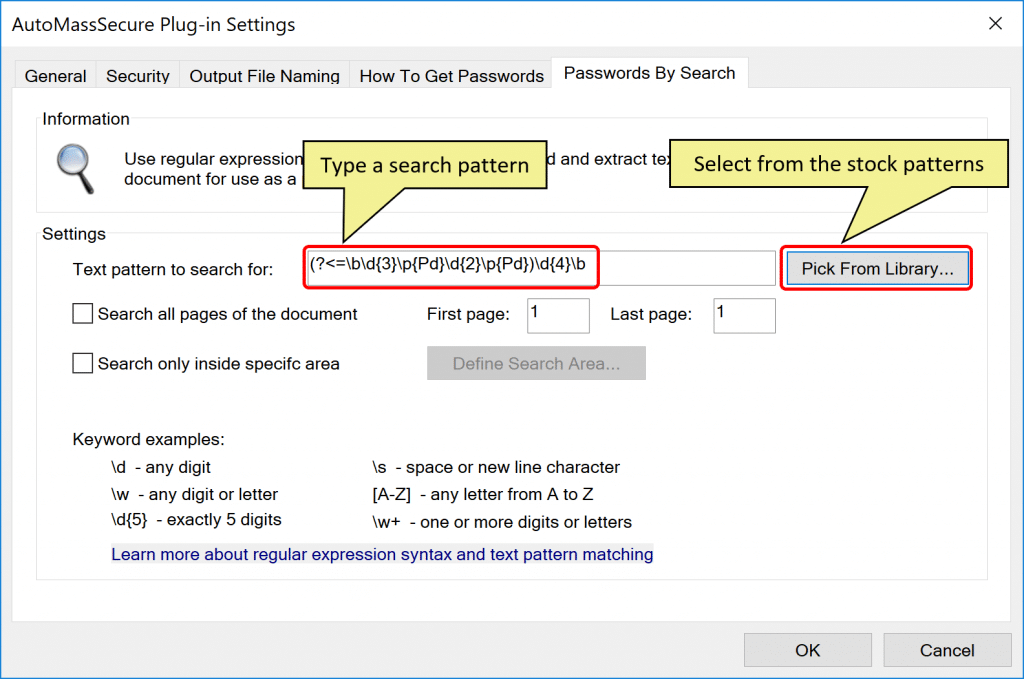Click '\s - space or new line character'
The height and width of the screenshot is (679, 1024).
(496, 467)
